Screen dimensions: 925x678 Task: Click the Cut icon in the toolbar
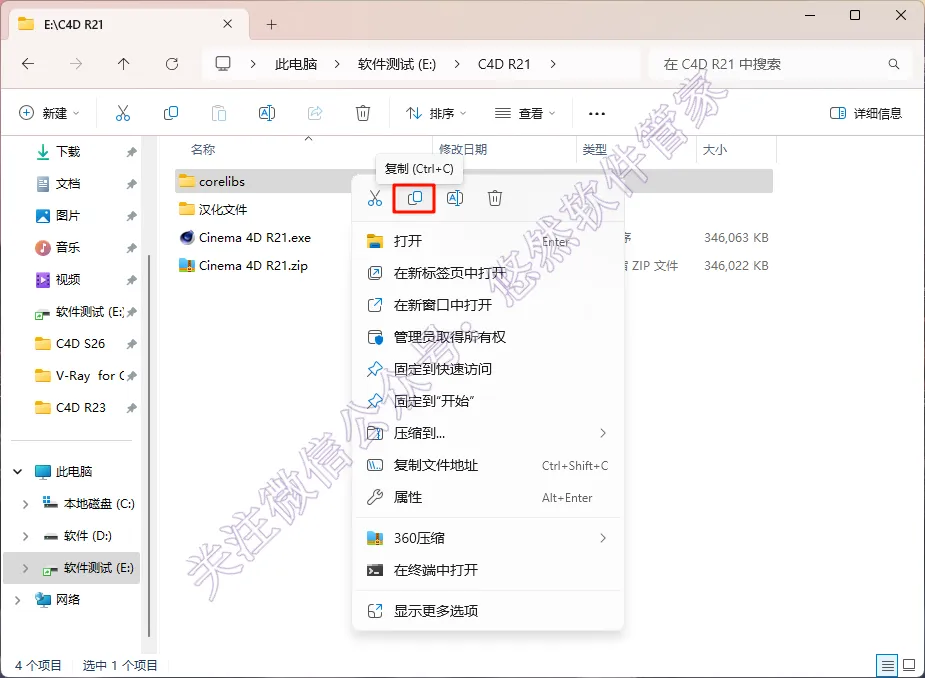point(123,113)
